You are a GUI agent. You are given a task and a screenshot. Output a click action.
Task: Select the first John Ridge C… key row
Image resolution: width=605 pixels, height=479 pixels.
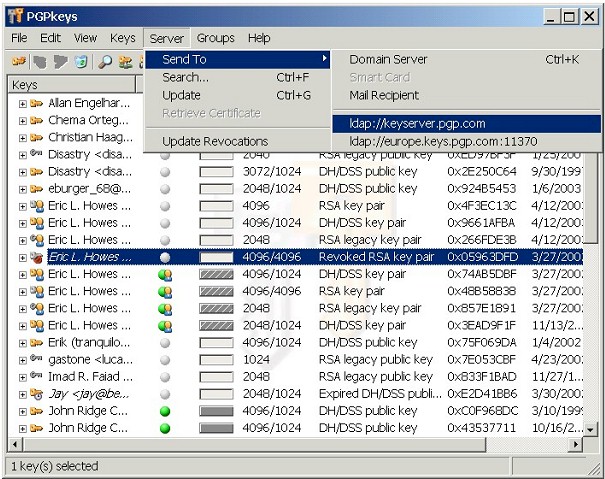click(296, 411)
